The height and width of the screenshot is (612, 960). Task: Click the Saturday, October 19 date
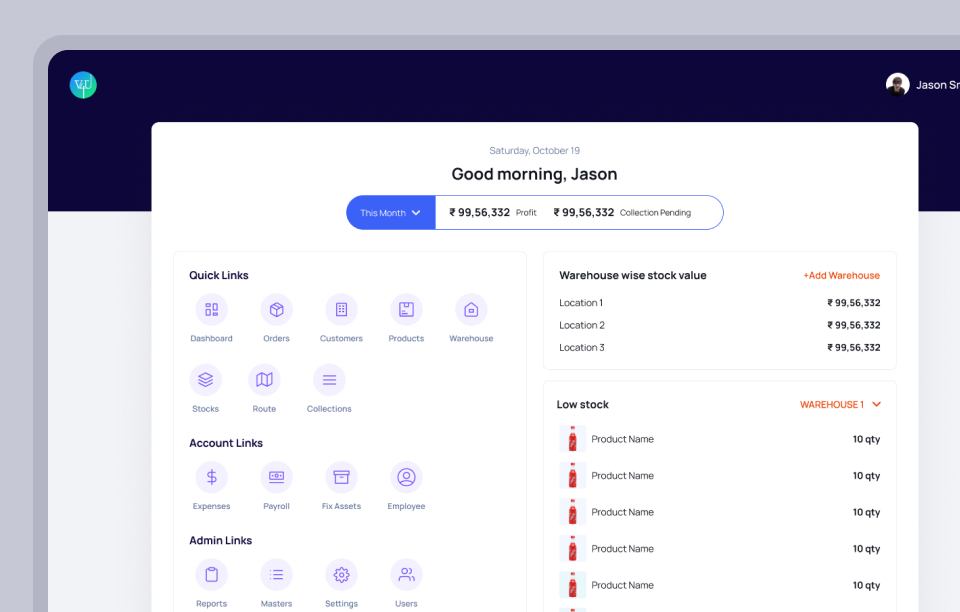coord(534,151)
